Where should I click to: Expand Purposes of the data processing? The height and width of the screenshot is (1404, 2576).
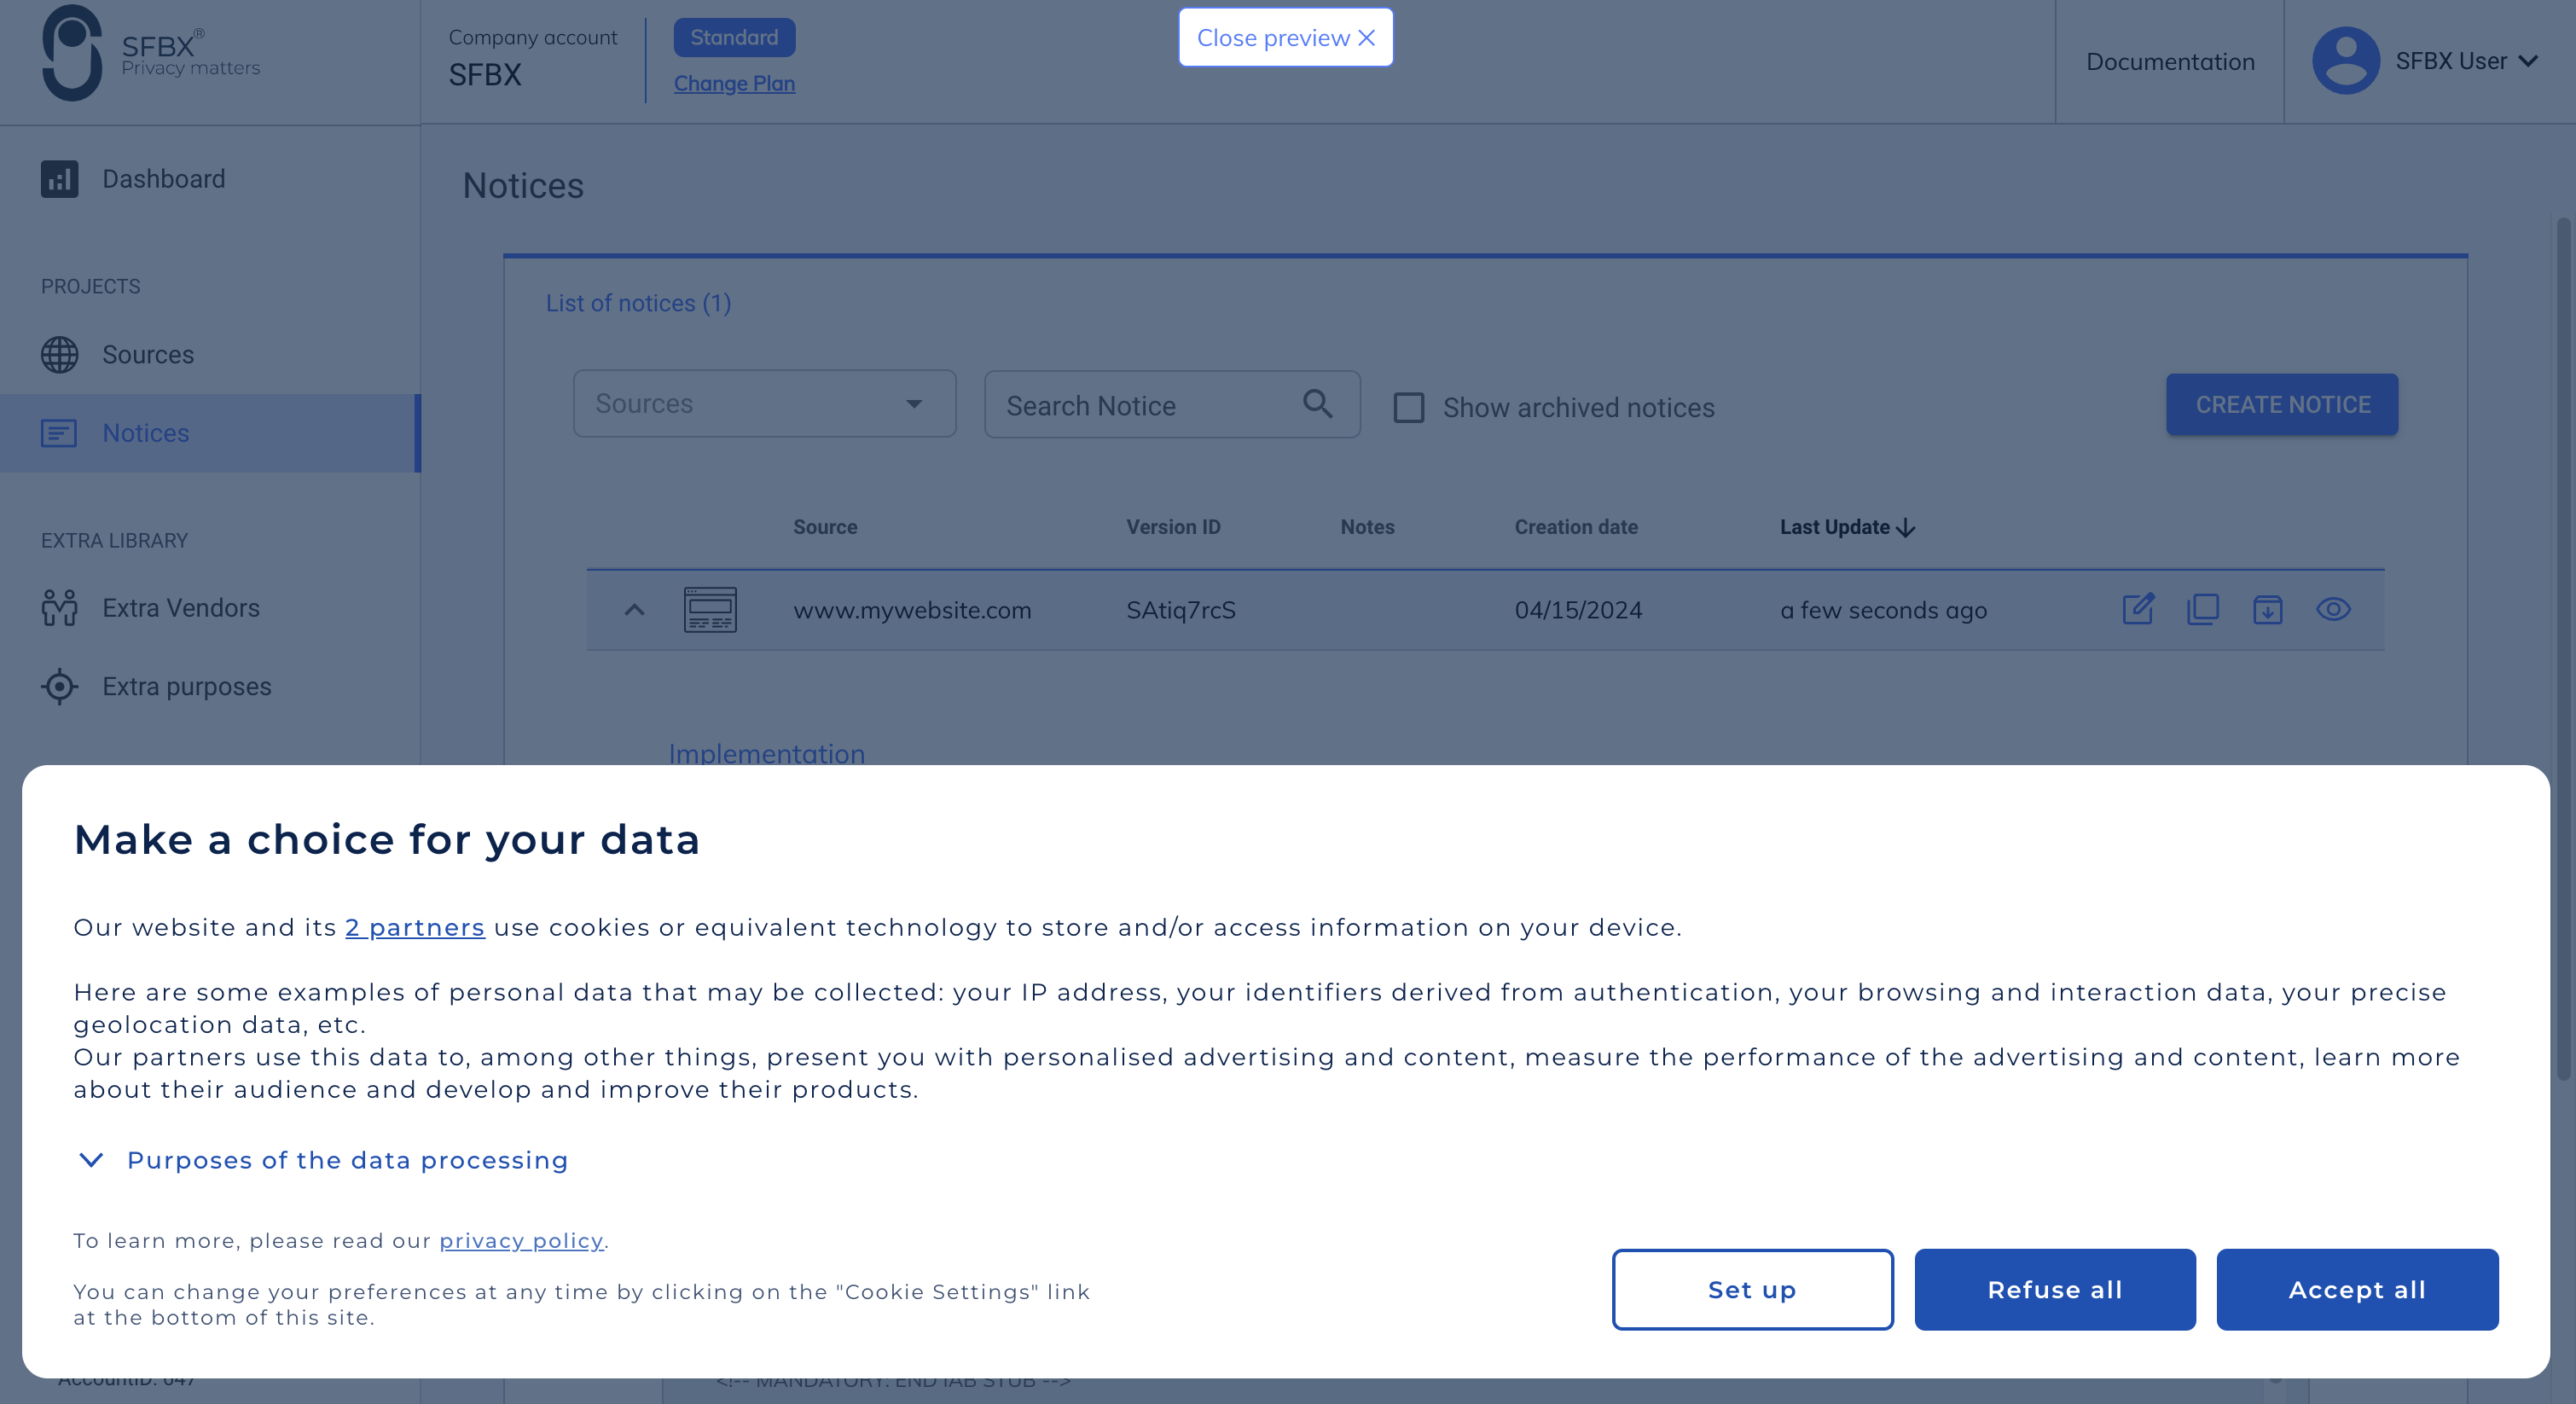pyautogui.click(x=346, y=1160)
